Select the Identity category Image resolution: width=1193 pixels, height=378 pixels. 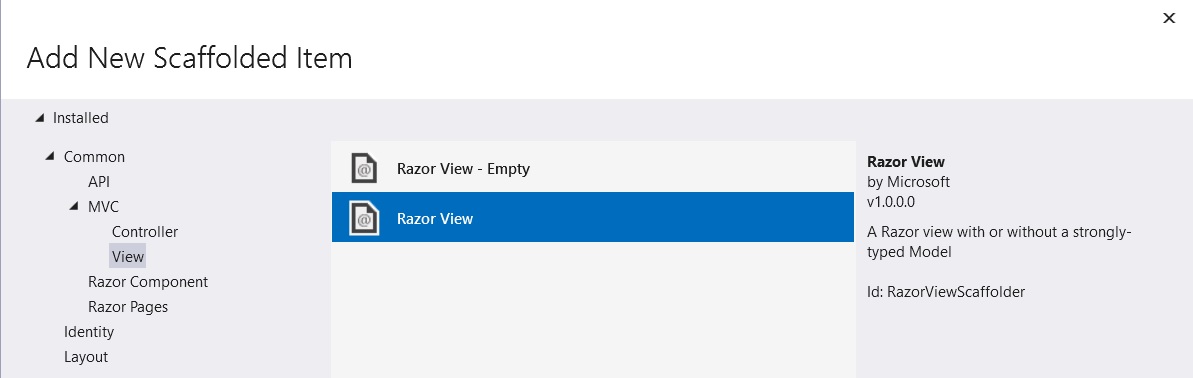89,332
